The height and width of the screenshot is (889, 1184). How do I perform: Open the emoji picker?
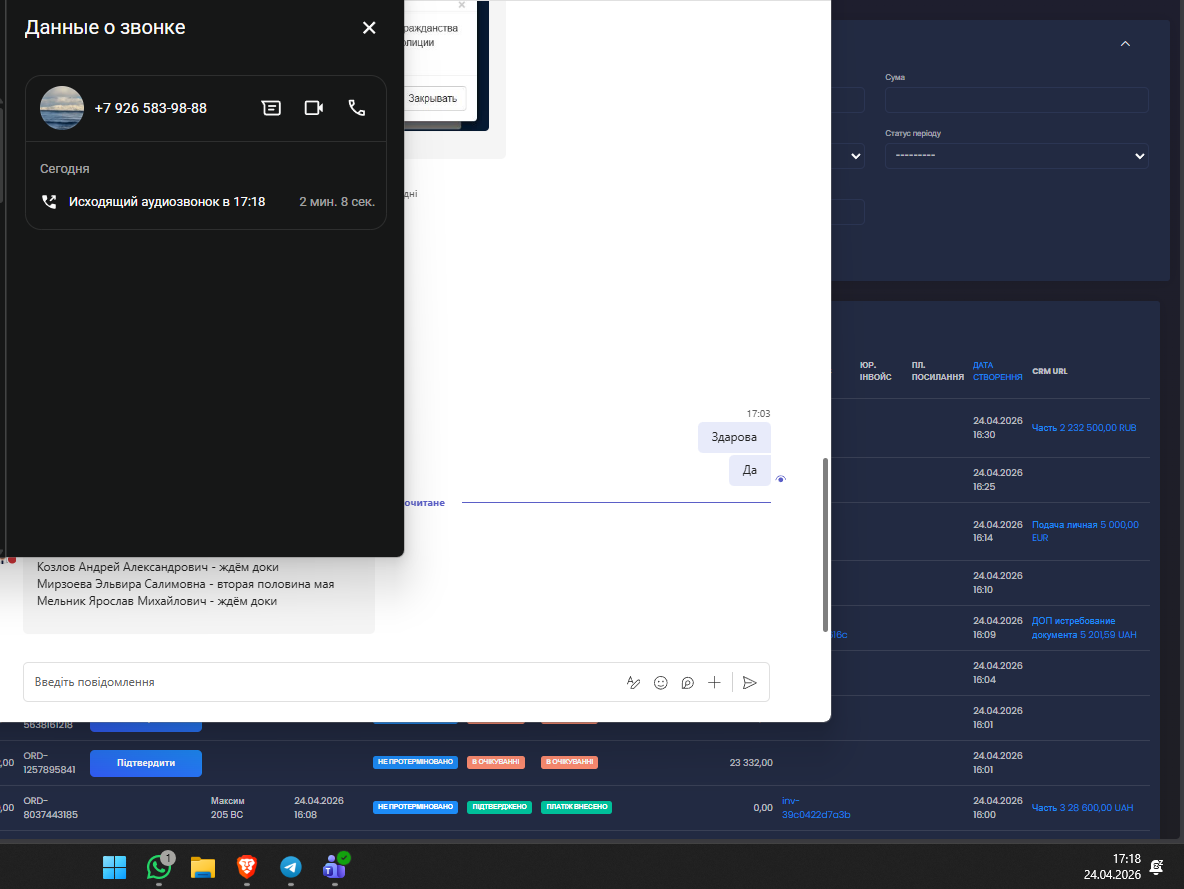tap(661, 683)
